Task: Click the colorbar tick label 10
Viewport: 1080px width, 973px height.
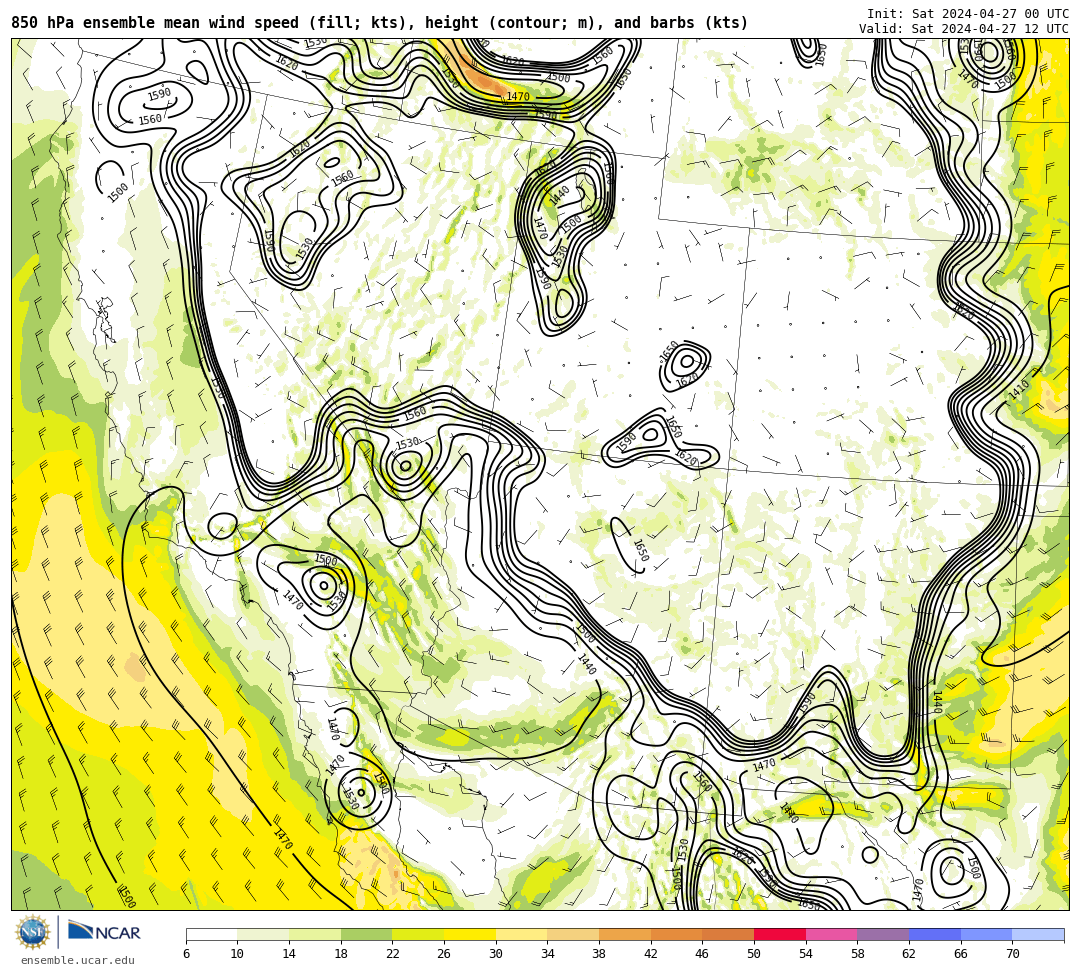Action: click(238, 954)
